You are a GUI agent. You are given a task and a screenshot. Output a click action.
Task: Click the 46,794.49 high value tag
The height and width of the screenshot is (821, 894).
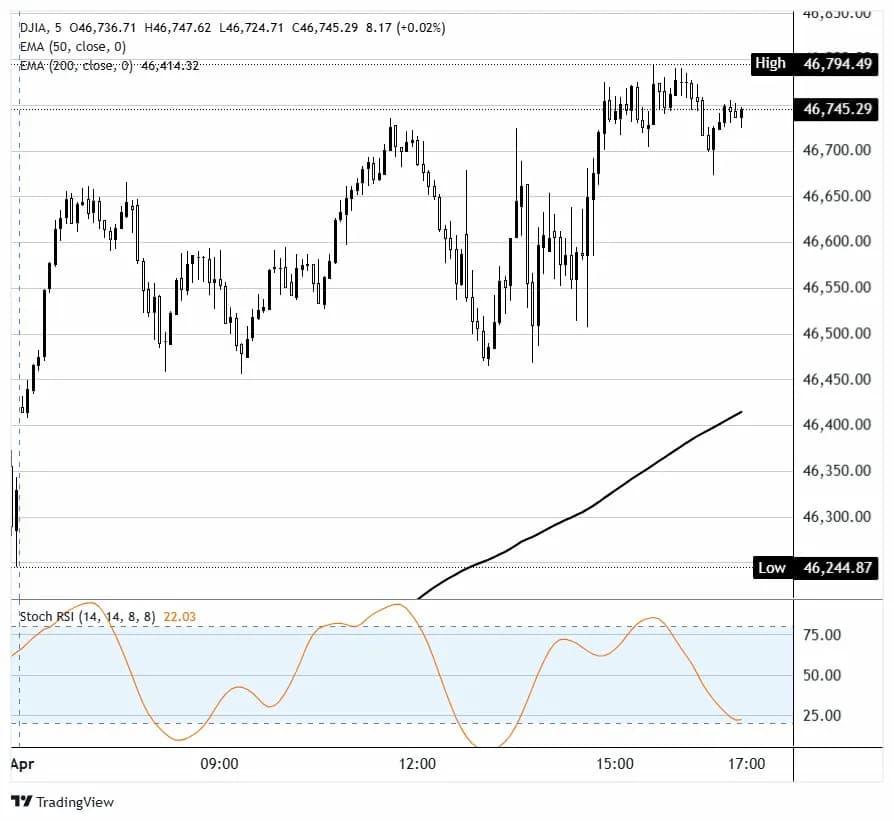pyautogui.click(x=834, y=63)
